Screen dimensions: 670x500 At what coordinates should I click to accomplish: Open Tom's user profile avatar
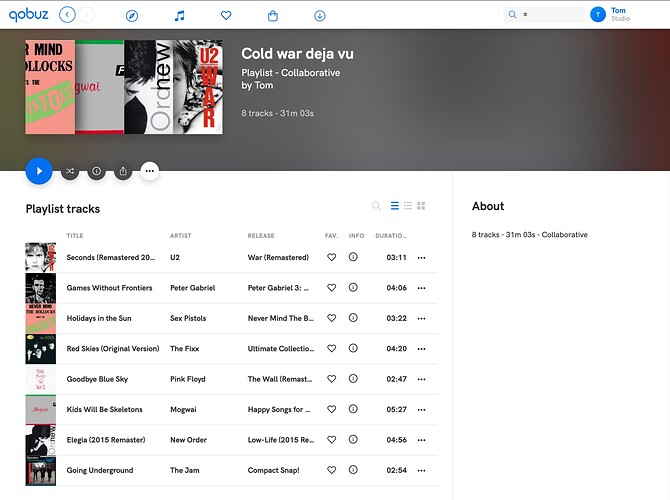[x=598, y=15]
